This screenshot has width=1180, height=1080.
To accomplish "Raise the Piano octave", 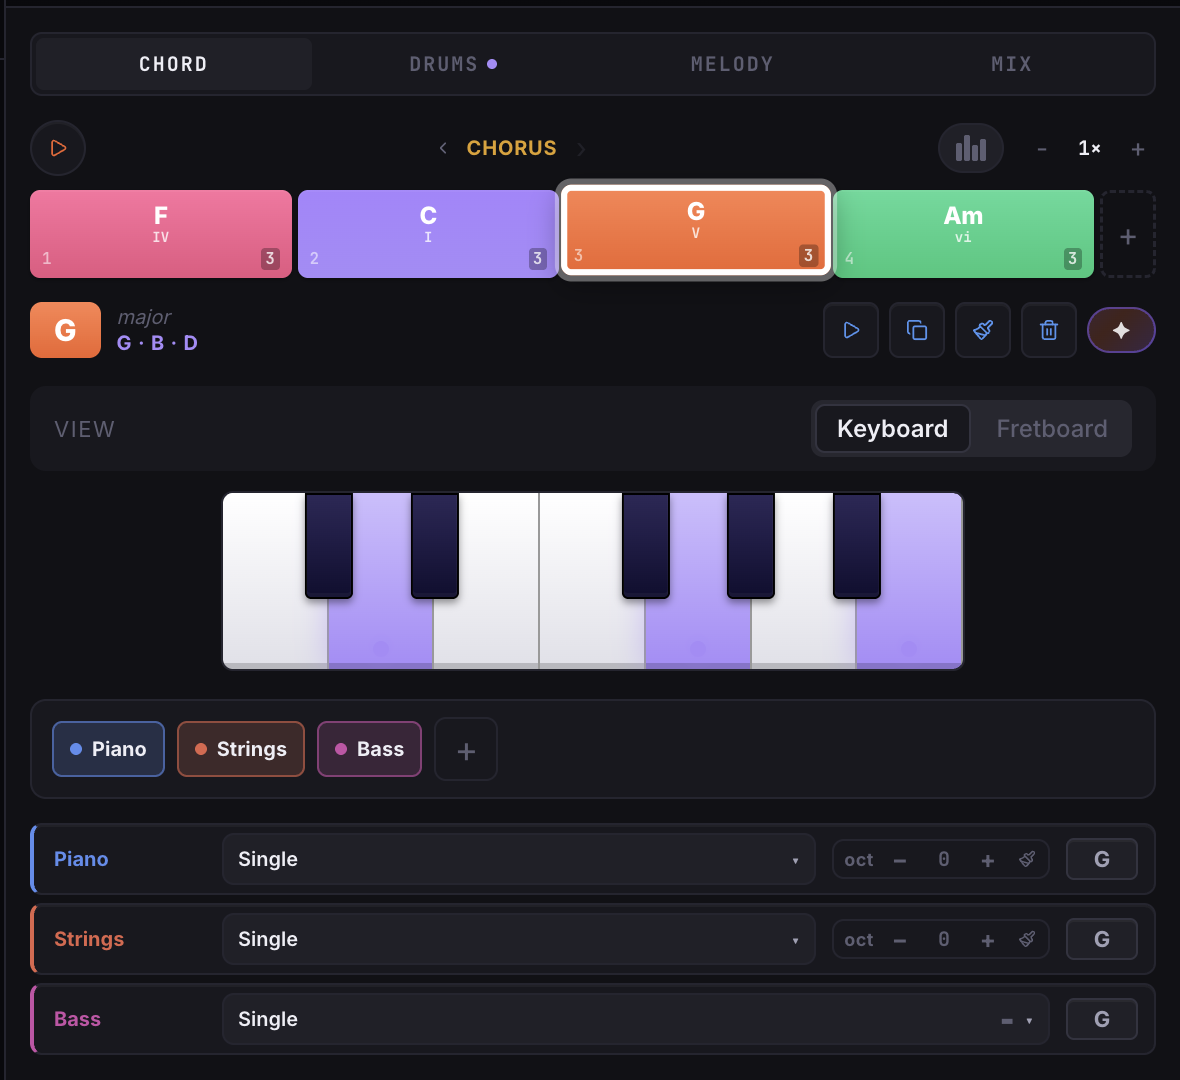I will (x=988, y=859).
